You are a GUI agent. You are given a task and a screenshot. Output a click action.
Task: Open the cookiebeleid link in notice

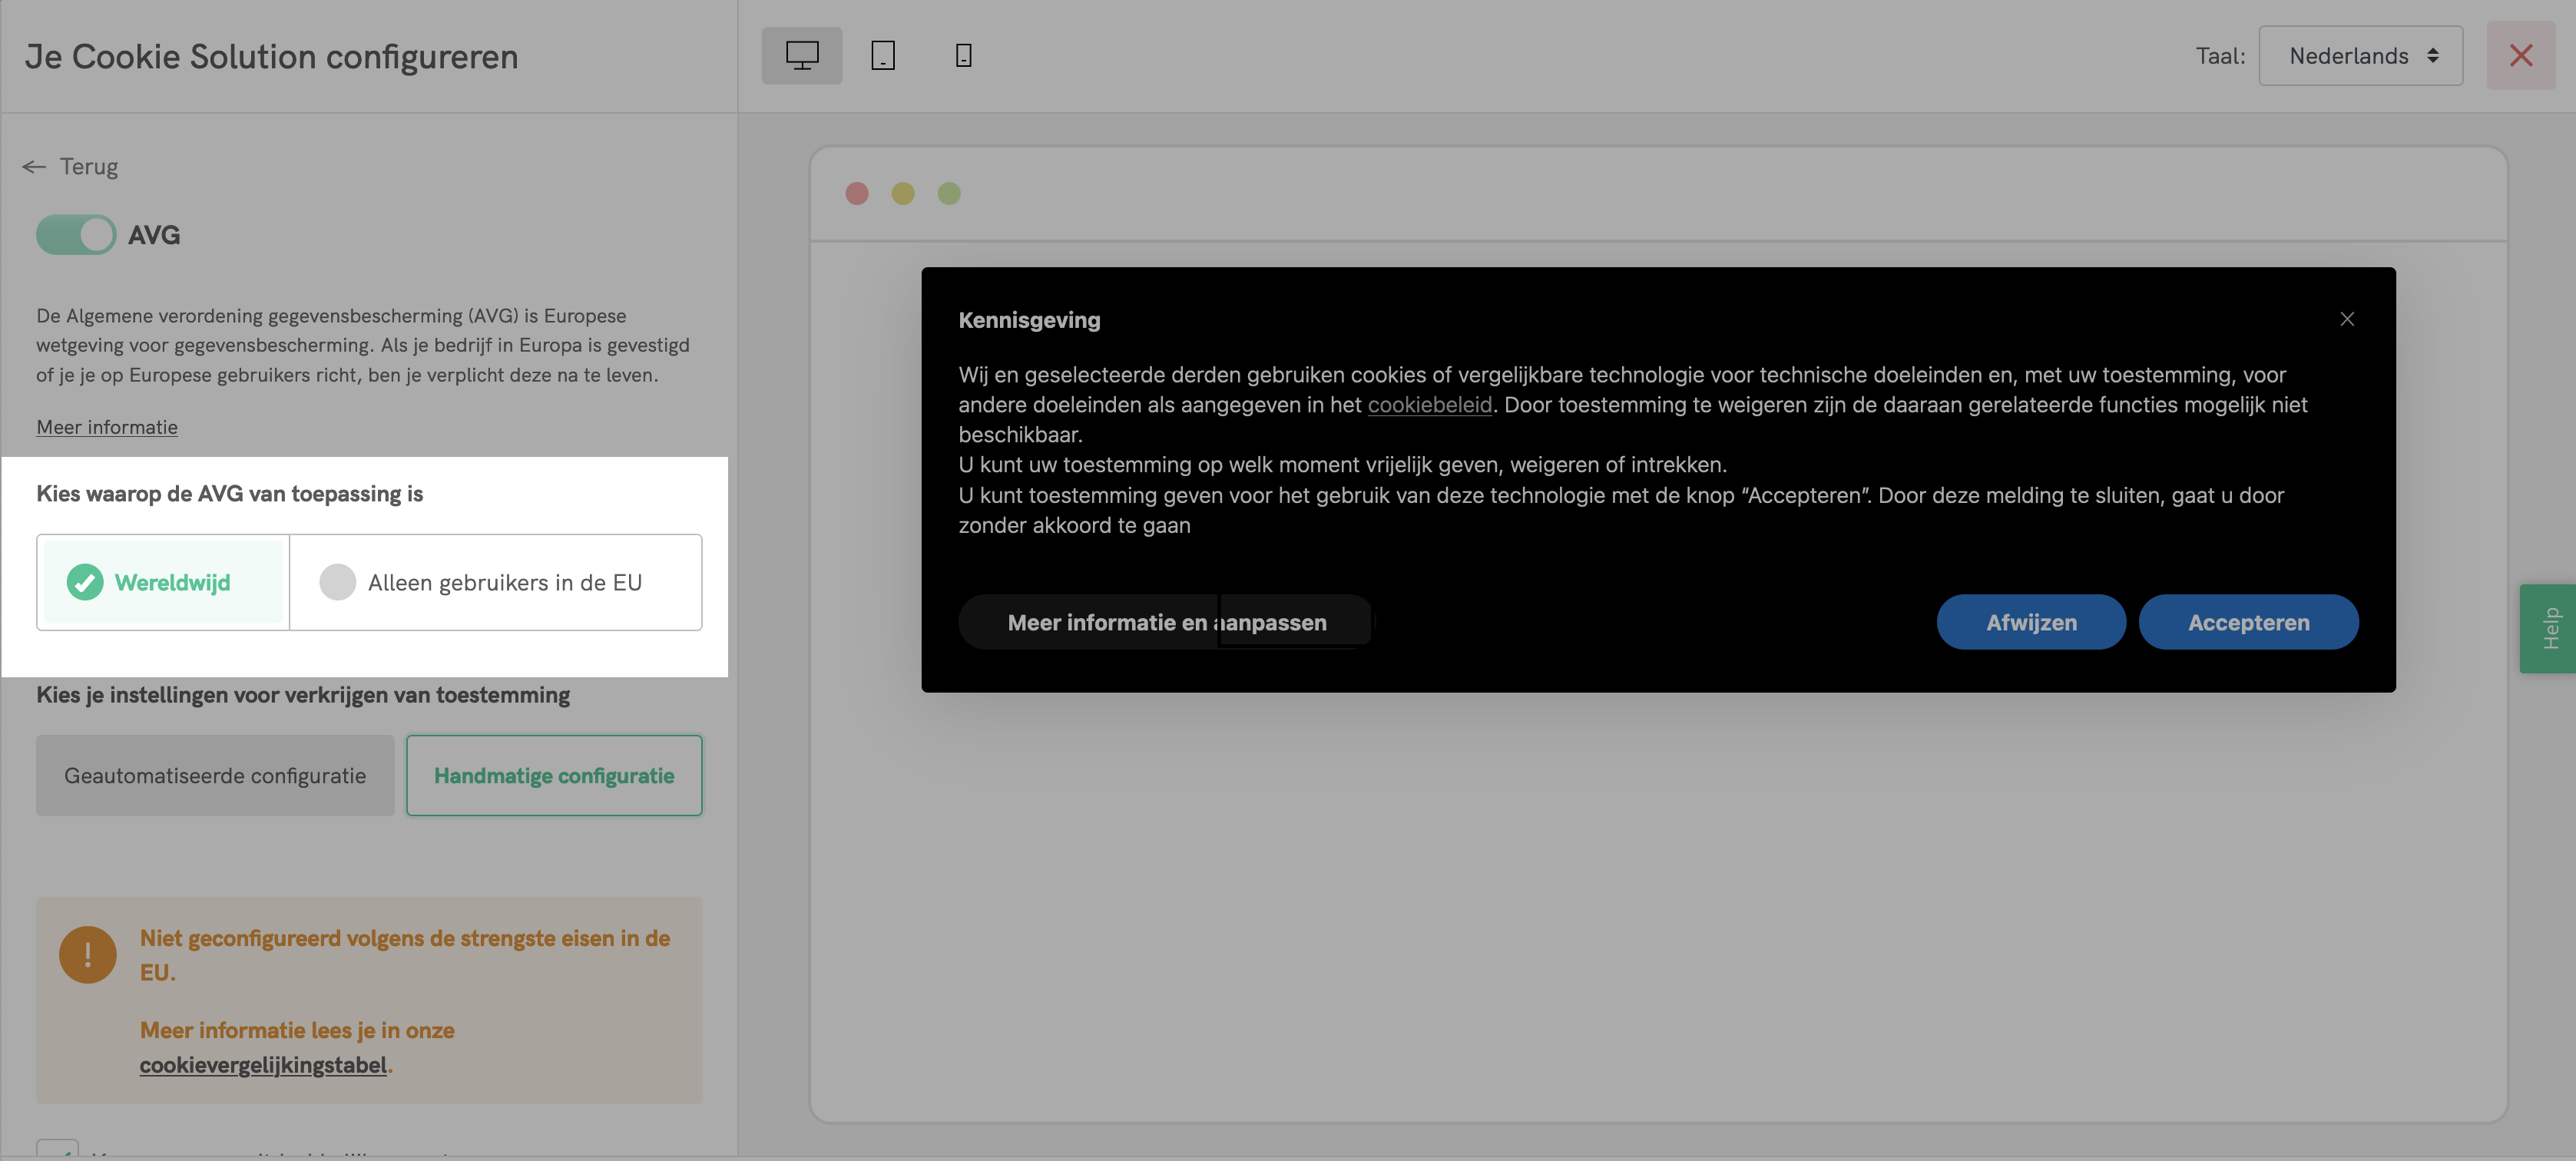pos(1429,405)
